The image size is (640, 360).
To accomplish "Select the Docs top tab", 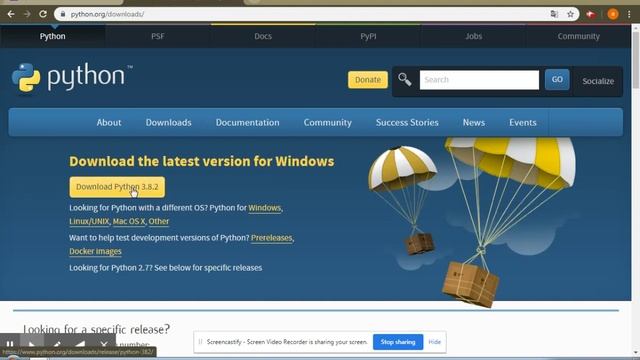I will pyautogui.click(x=263, y=36).
